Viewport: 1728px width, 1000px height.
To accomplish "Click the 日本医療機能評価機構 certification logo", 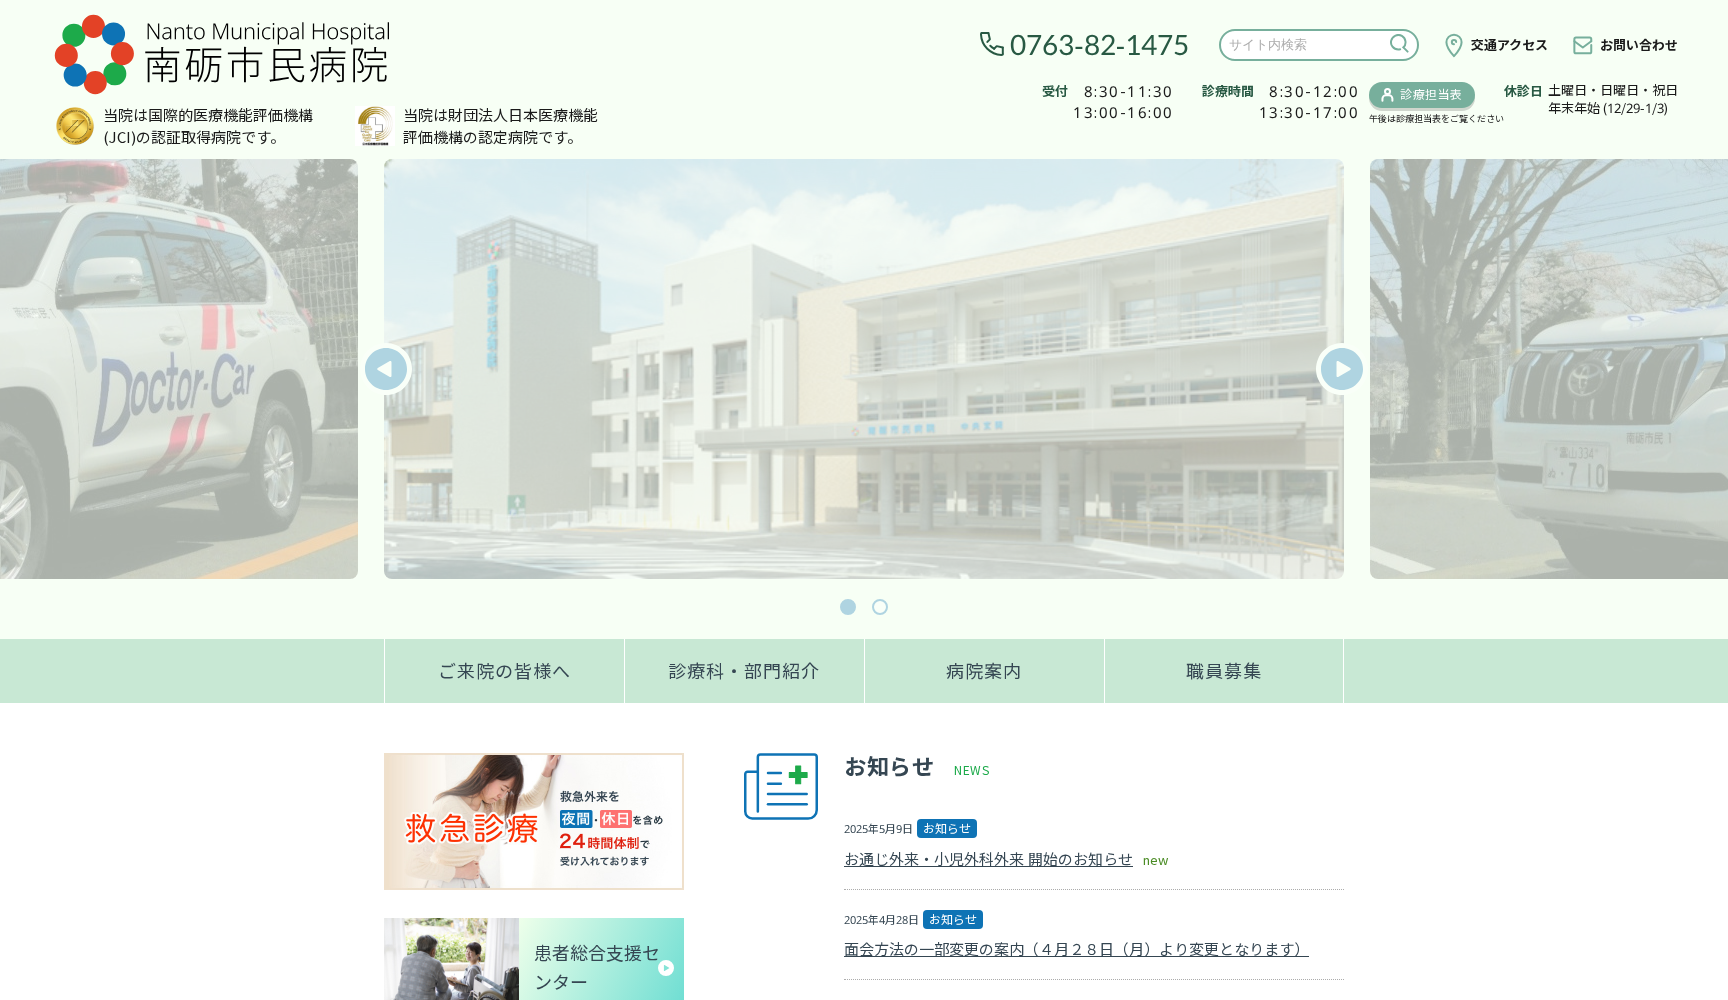I will [x=373, y=126].
